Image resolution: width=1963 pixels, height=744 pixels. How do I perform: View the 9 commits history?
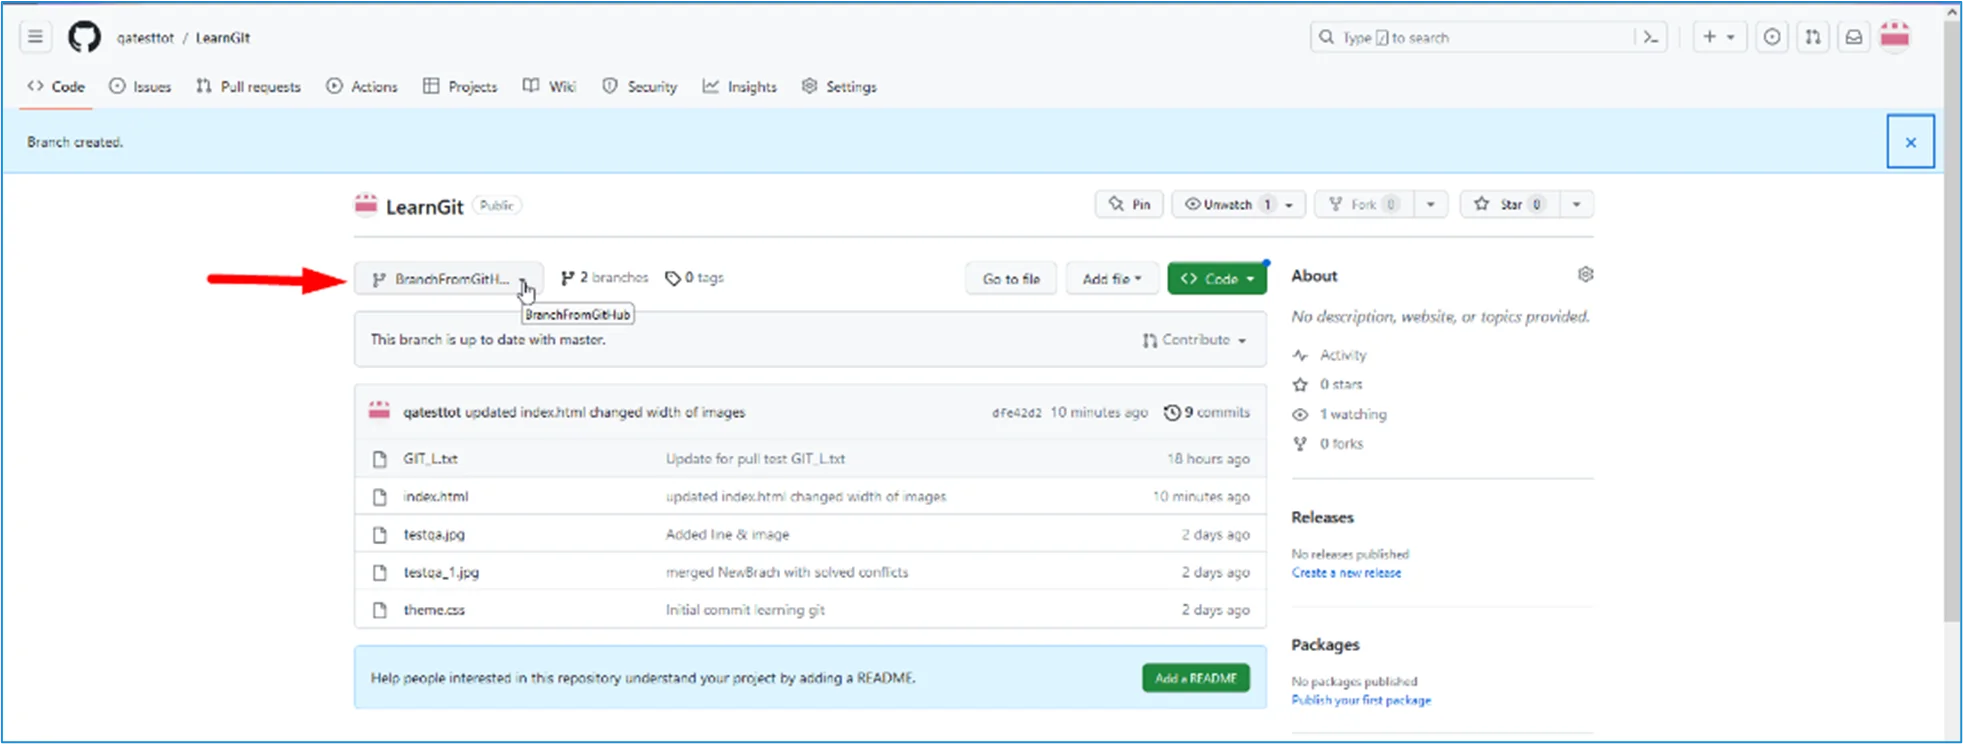tap(1207, 412)
